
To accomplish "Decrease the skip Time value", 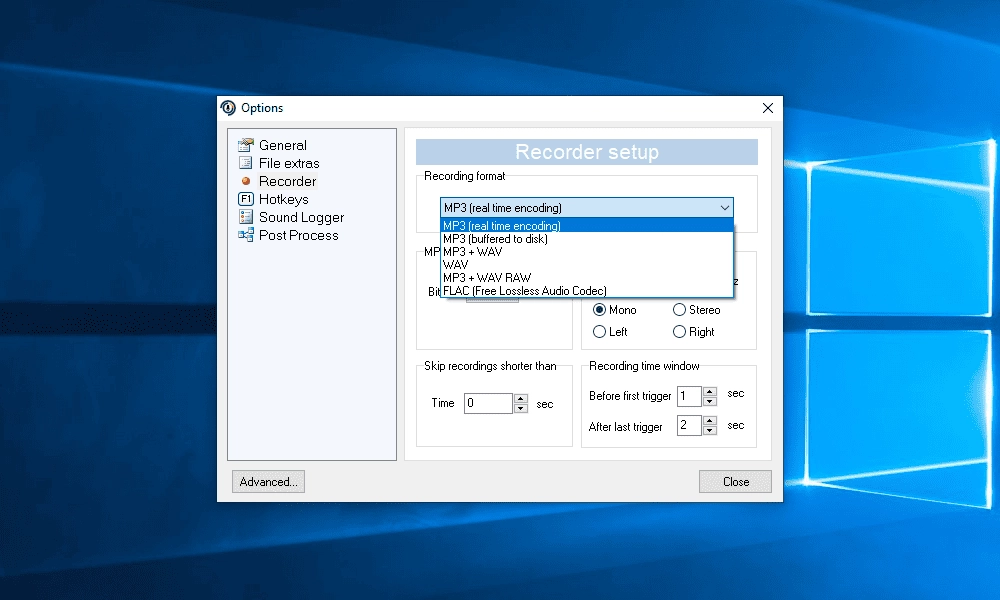I will [521, 408].
